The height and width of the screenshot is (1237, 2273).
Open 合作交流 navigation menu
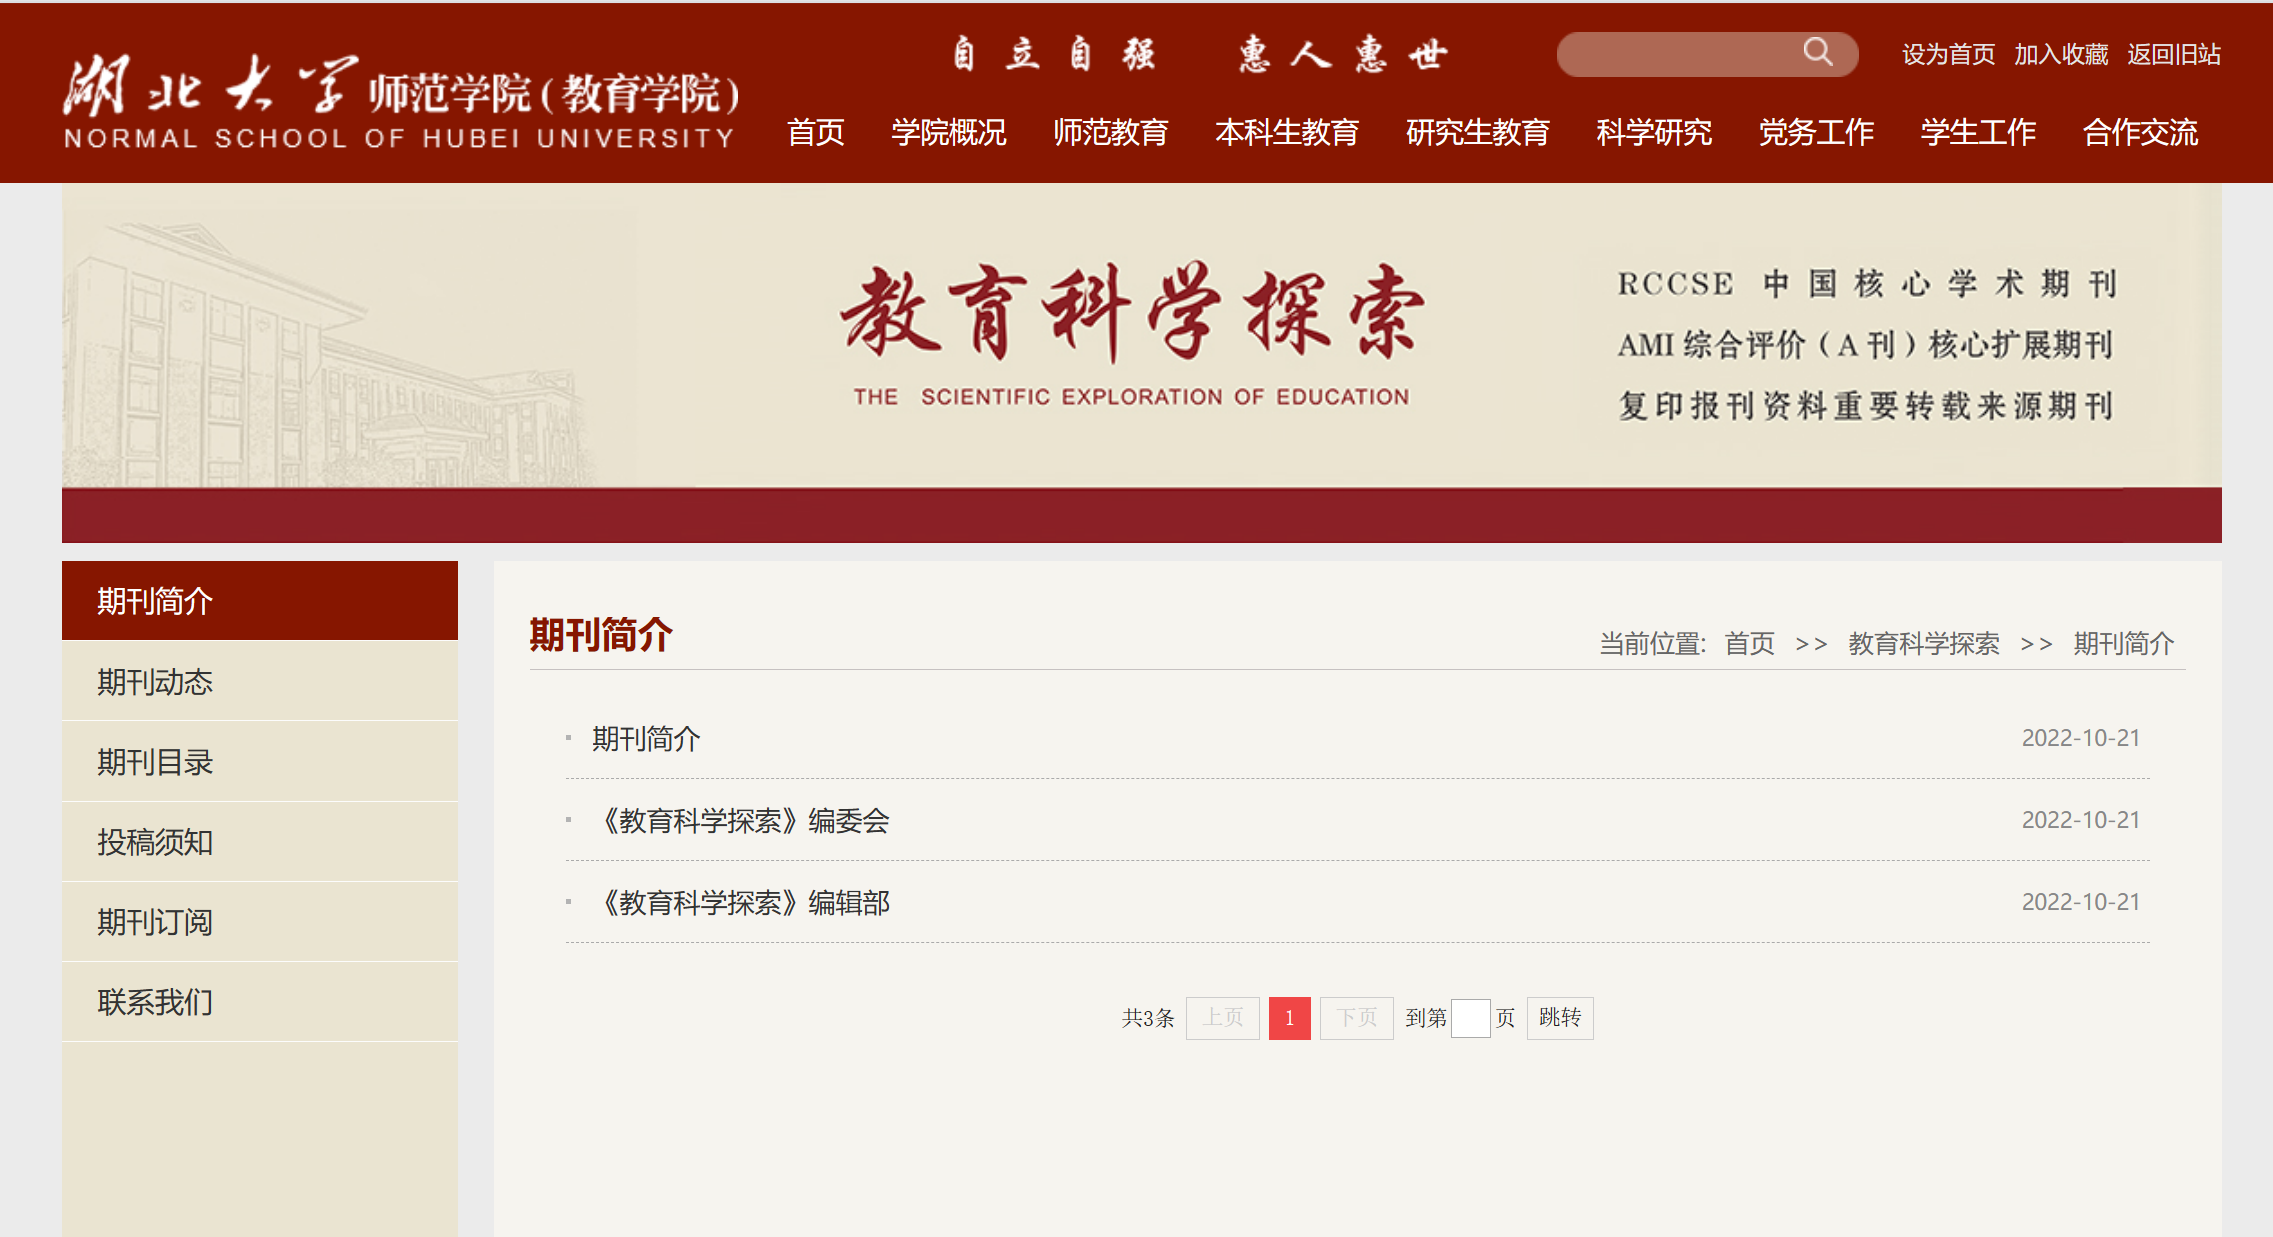coord(2140,132)
